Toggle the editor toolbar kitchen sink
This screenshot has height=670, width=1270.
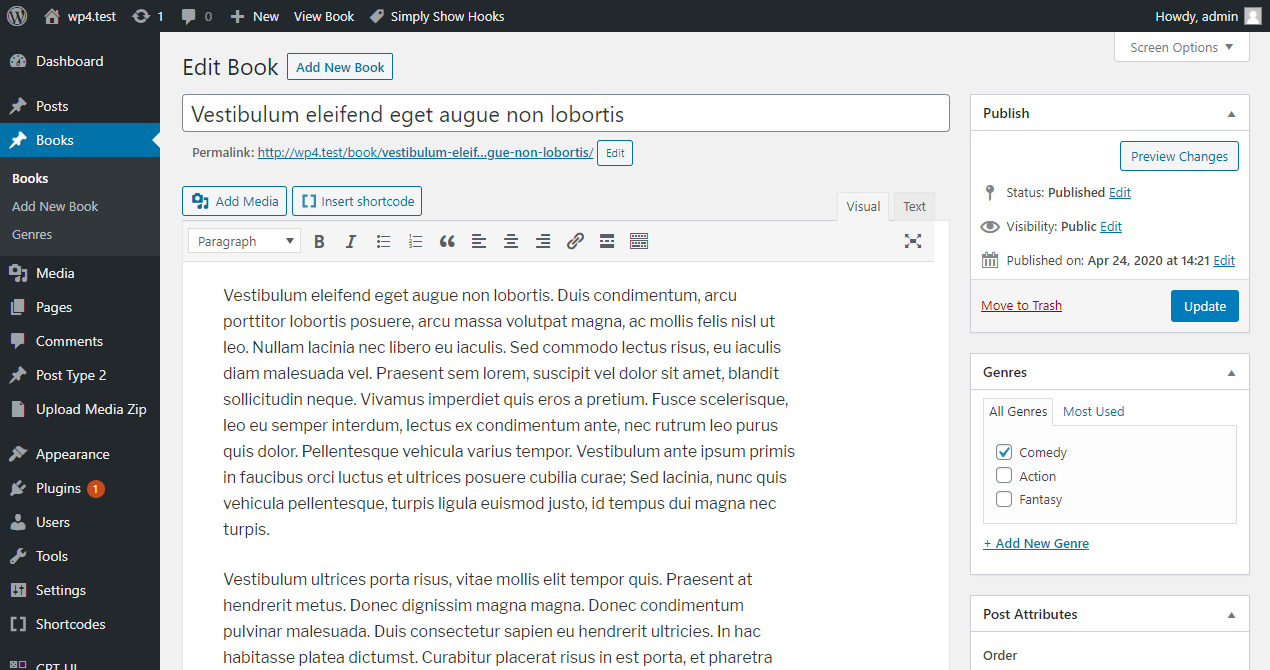click(639, 241)
